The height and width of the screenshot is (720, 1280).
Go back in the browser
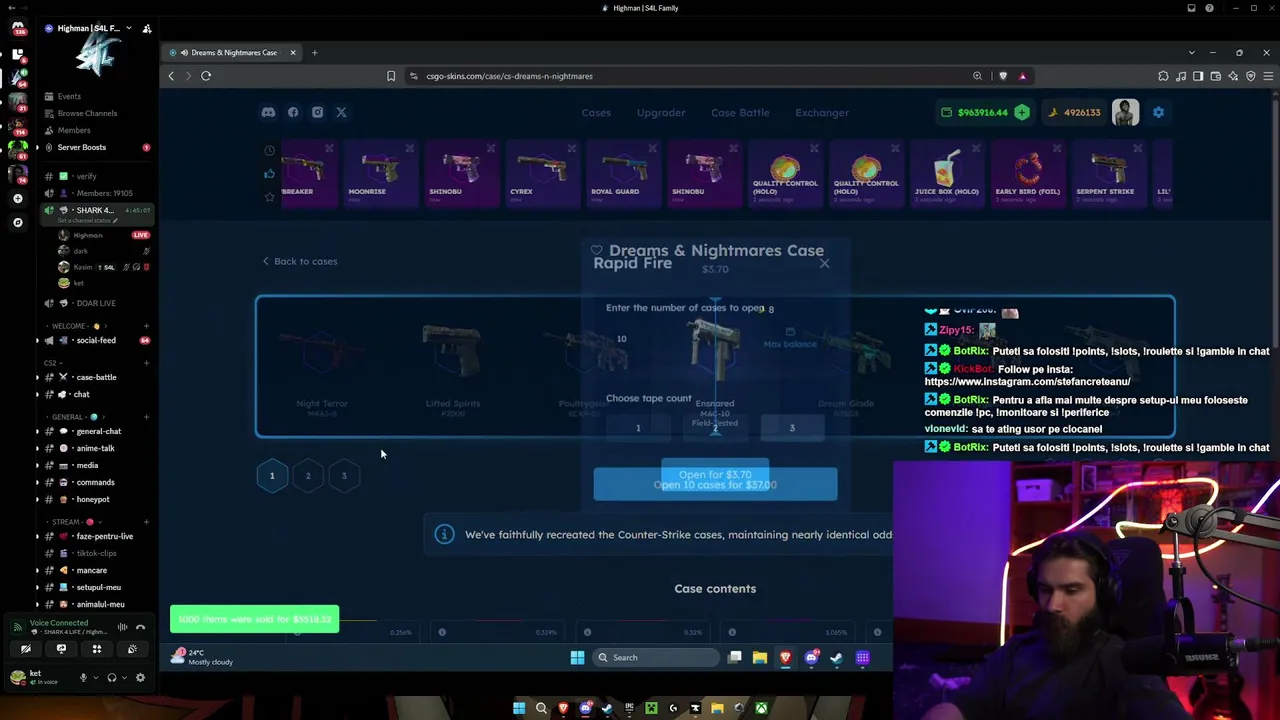pos(171,76)
